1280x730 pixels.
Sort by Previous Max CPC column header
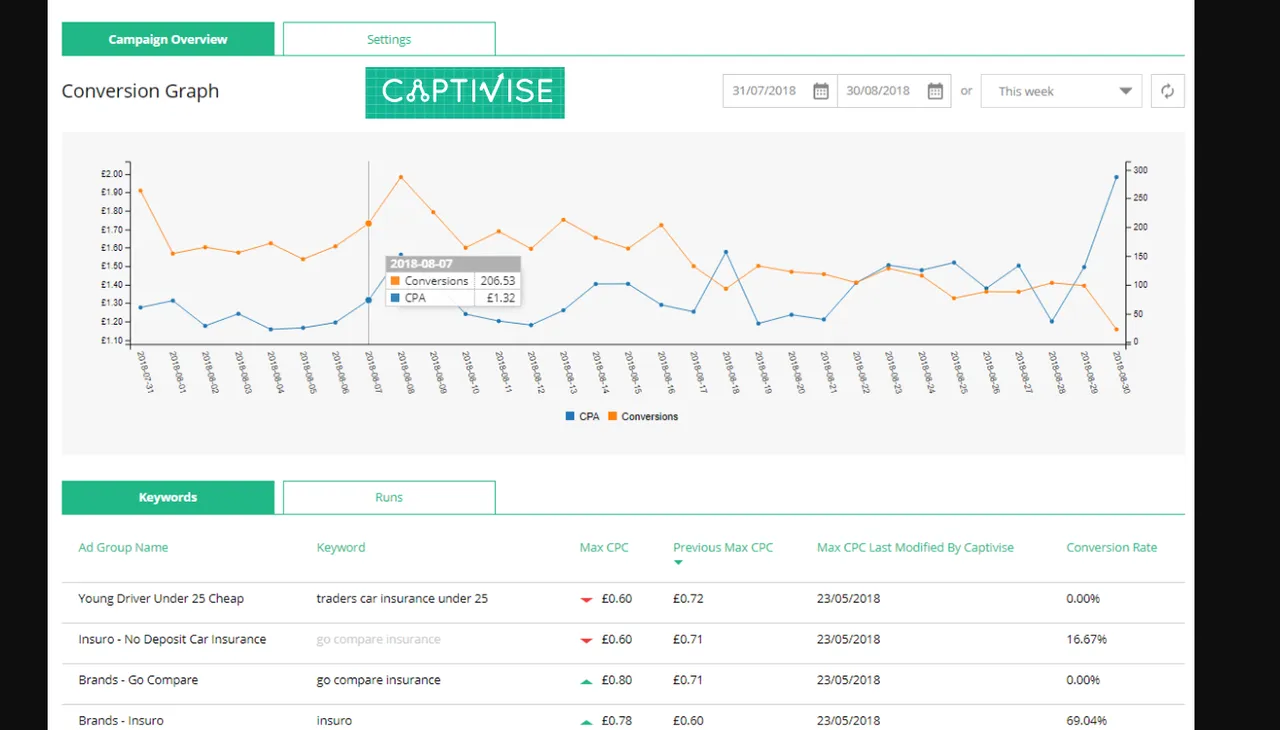(723, 547)
